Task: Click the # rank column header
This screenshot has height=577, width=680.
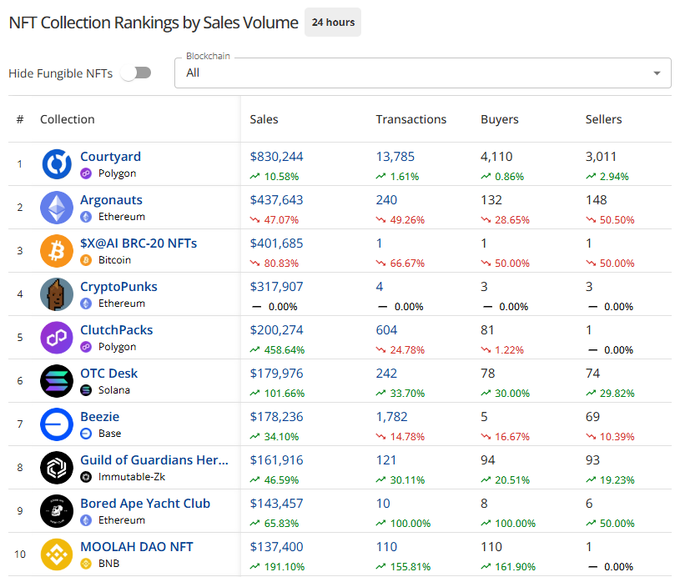Action: [20, 119]
